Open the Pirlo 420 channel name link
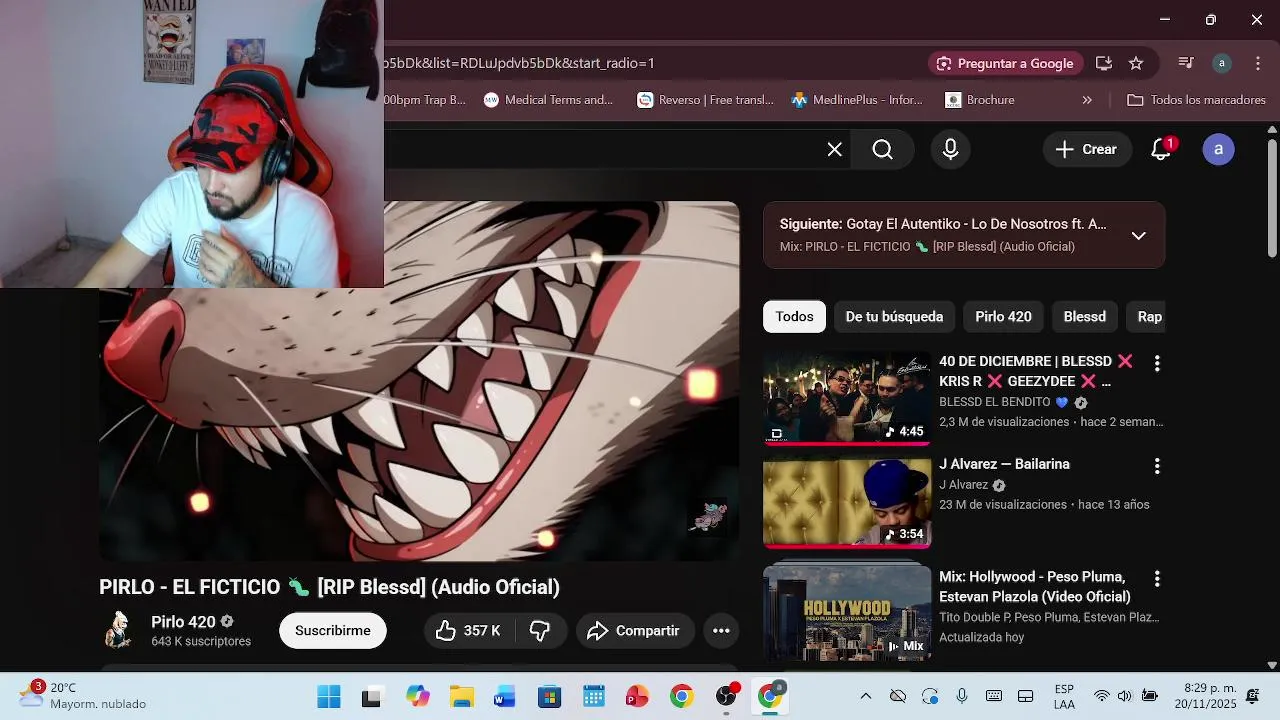Screen dimensions: 1280x720 coord(183,622)
